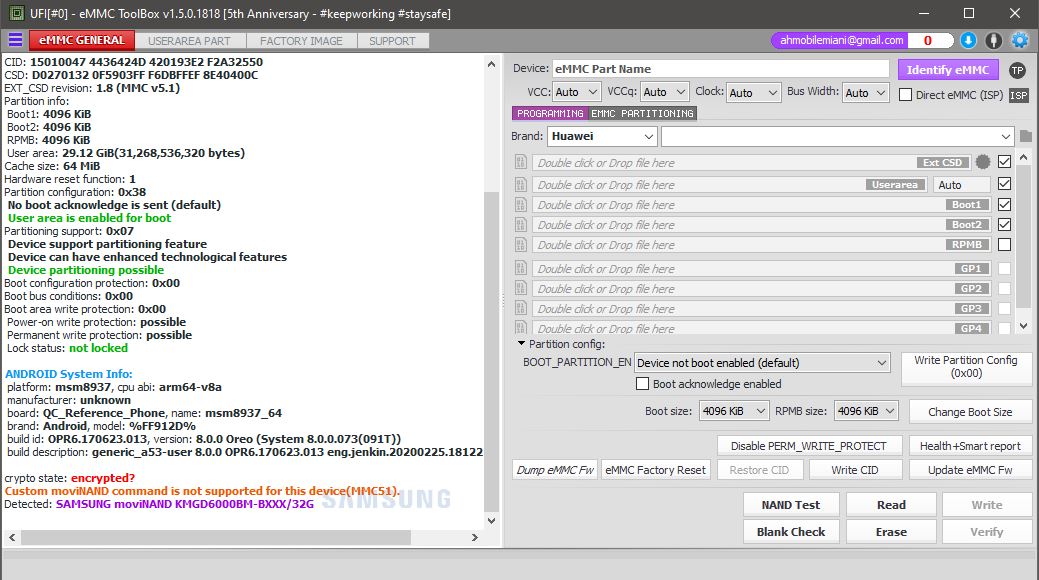Switch to FACTORY IMAGE tab
The height and width of the screenshot is (580, 1039).
(301, 41)
